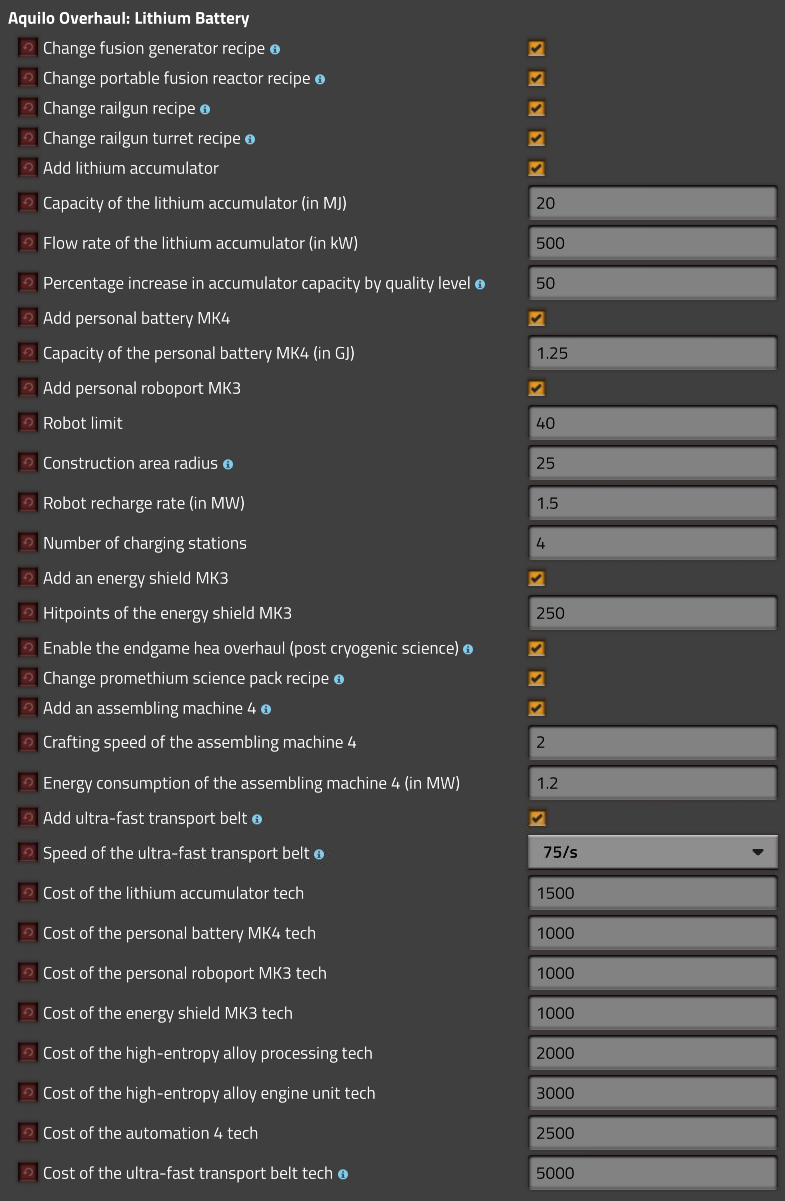This screenshot has width=785, height=1201.
Task: Click info icon by 'Change promethium science pack recipe'
Action: coord(338,679)
